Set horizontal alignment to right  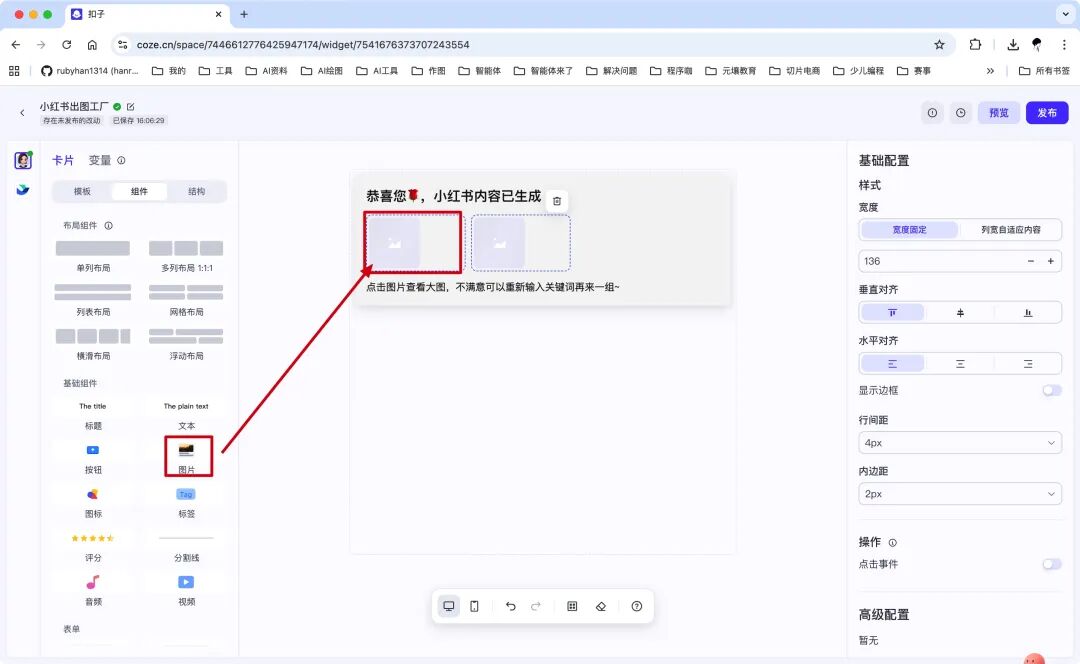click(1028, 364)
